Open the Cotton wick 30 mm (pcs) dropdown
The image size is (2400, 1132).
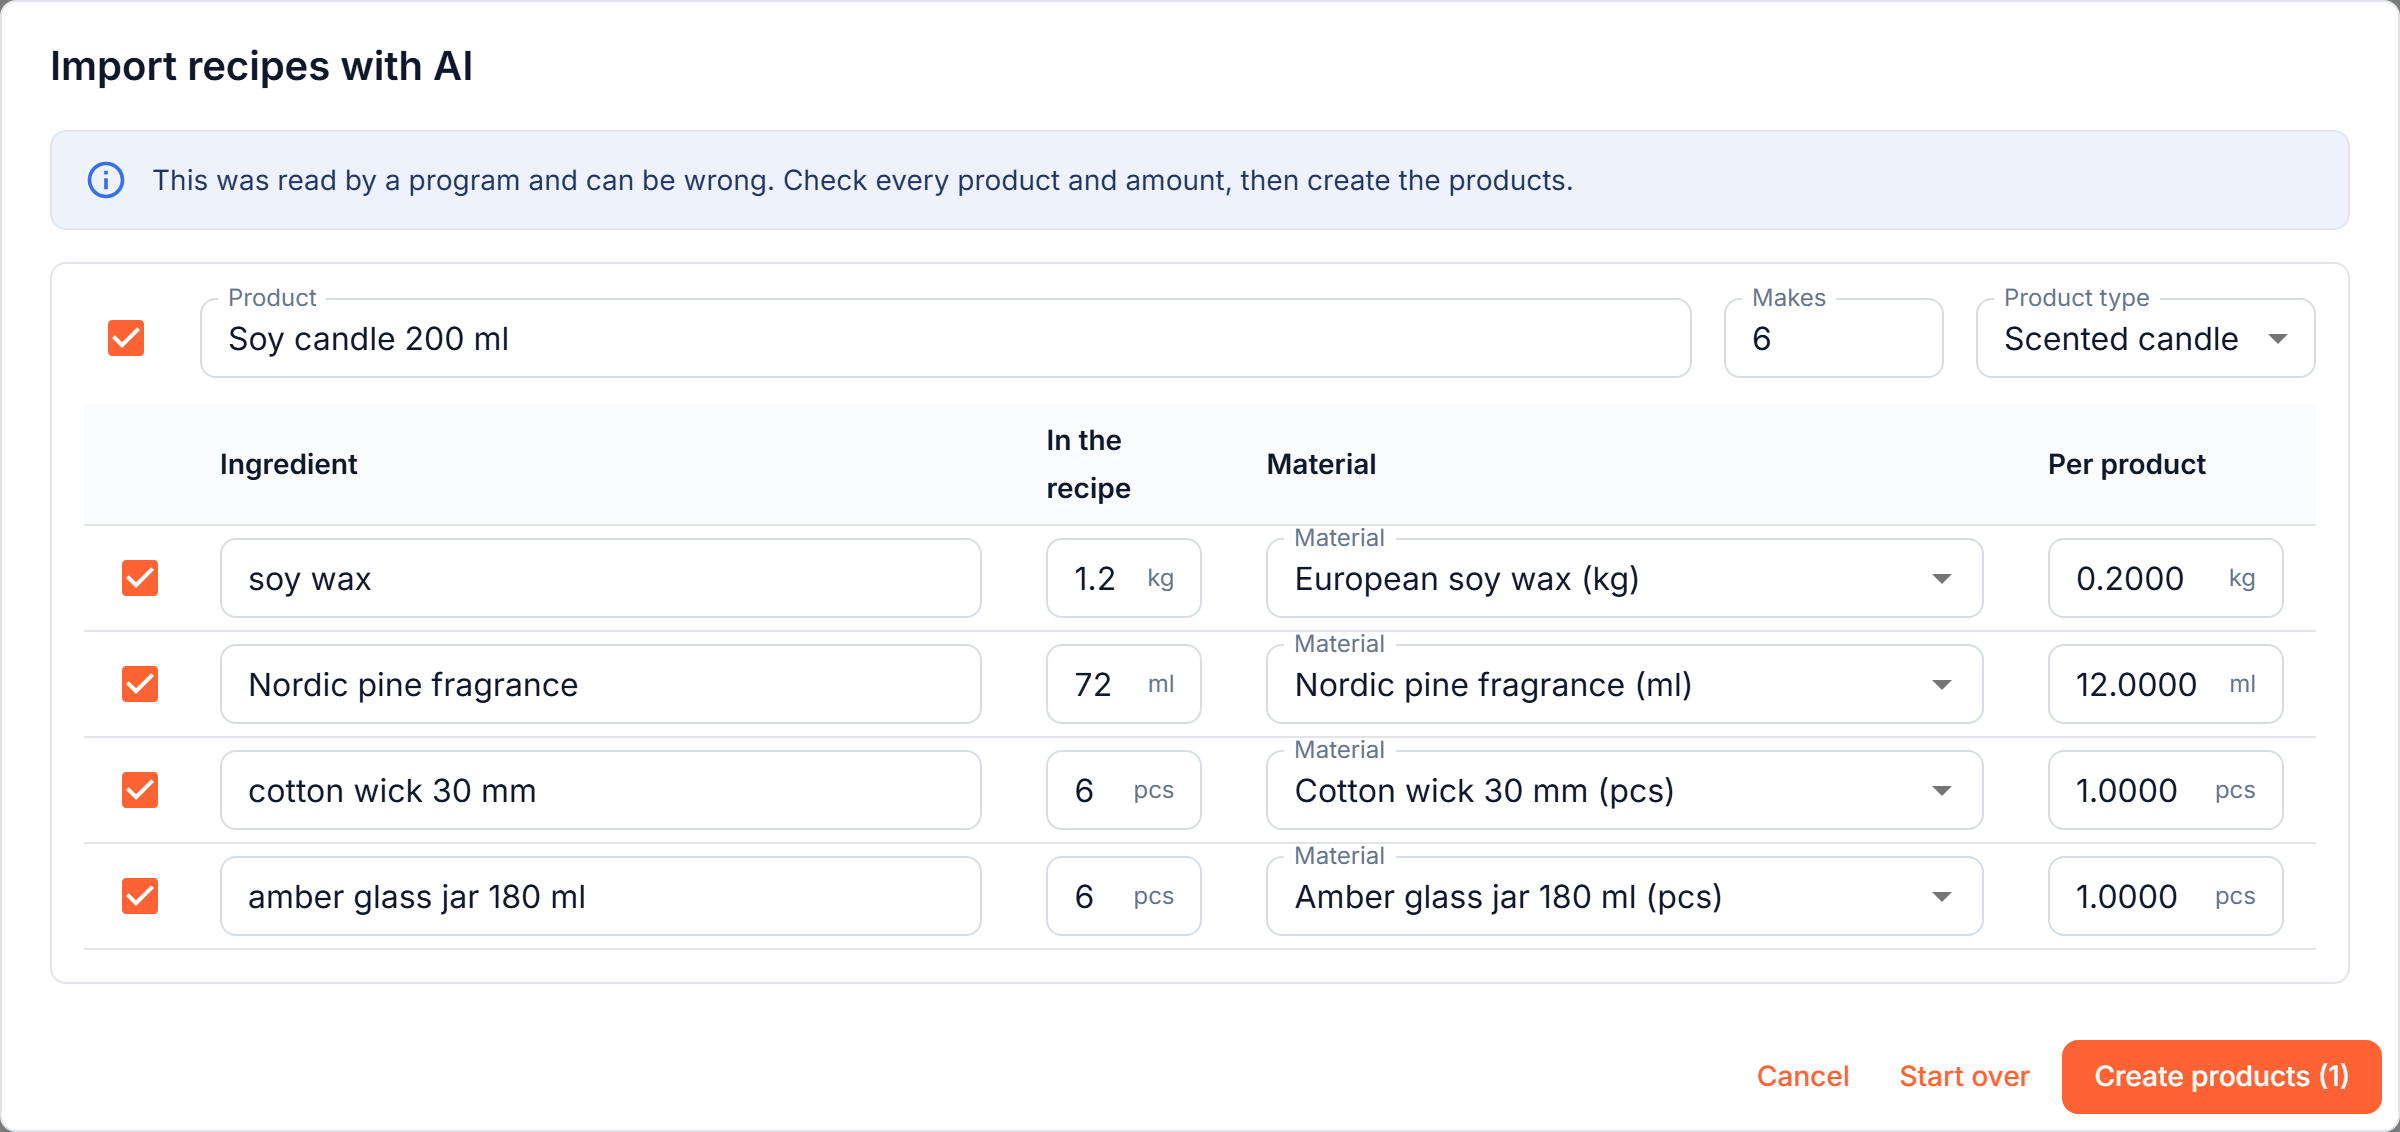1624,790
